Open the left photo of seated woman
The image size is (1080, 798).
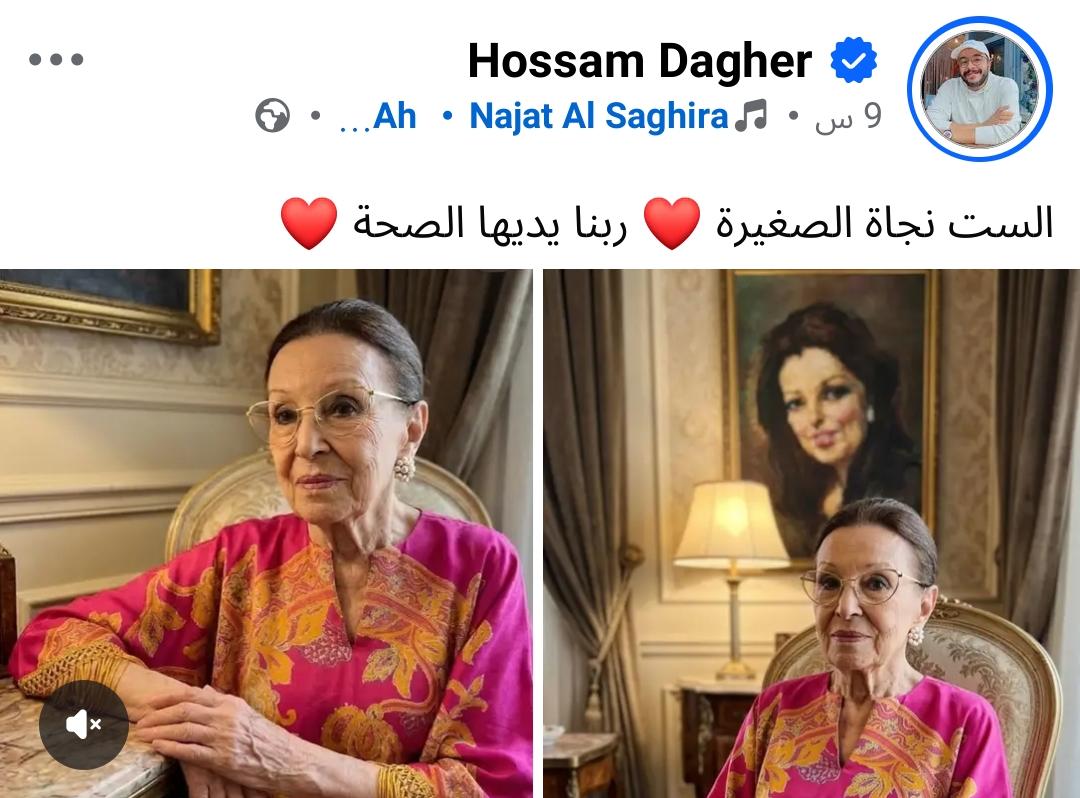pos(266,534)
